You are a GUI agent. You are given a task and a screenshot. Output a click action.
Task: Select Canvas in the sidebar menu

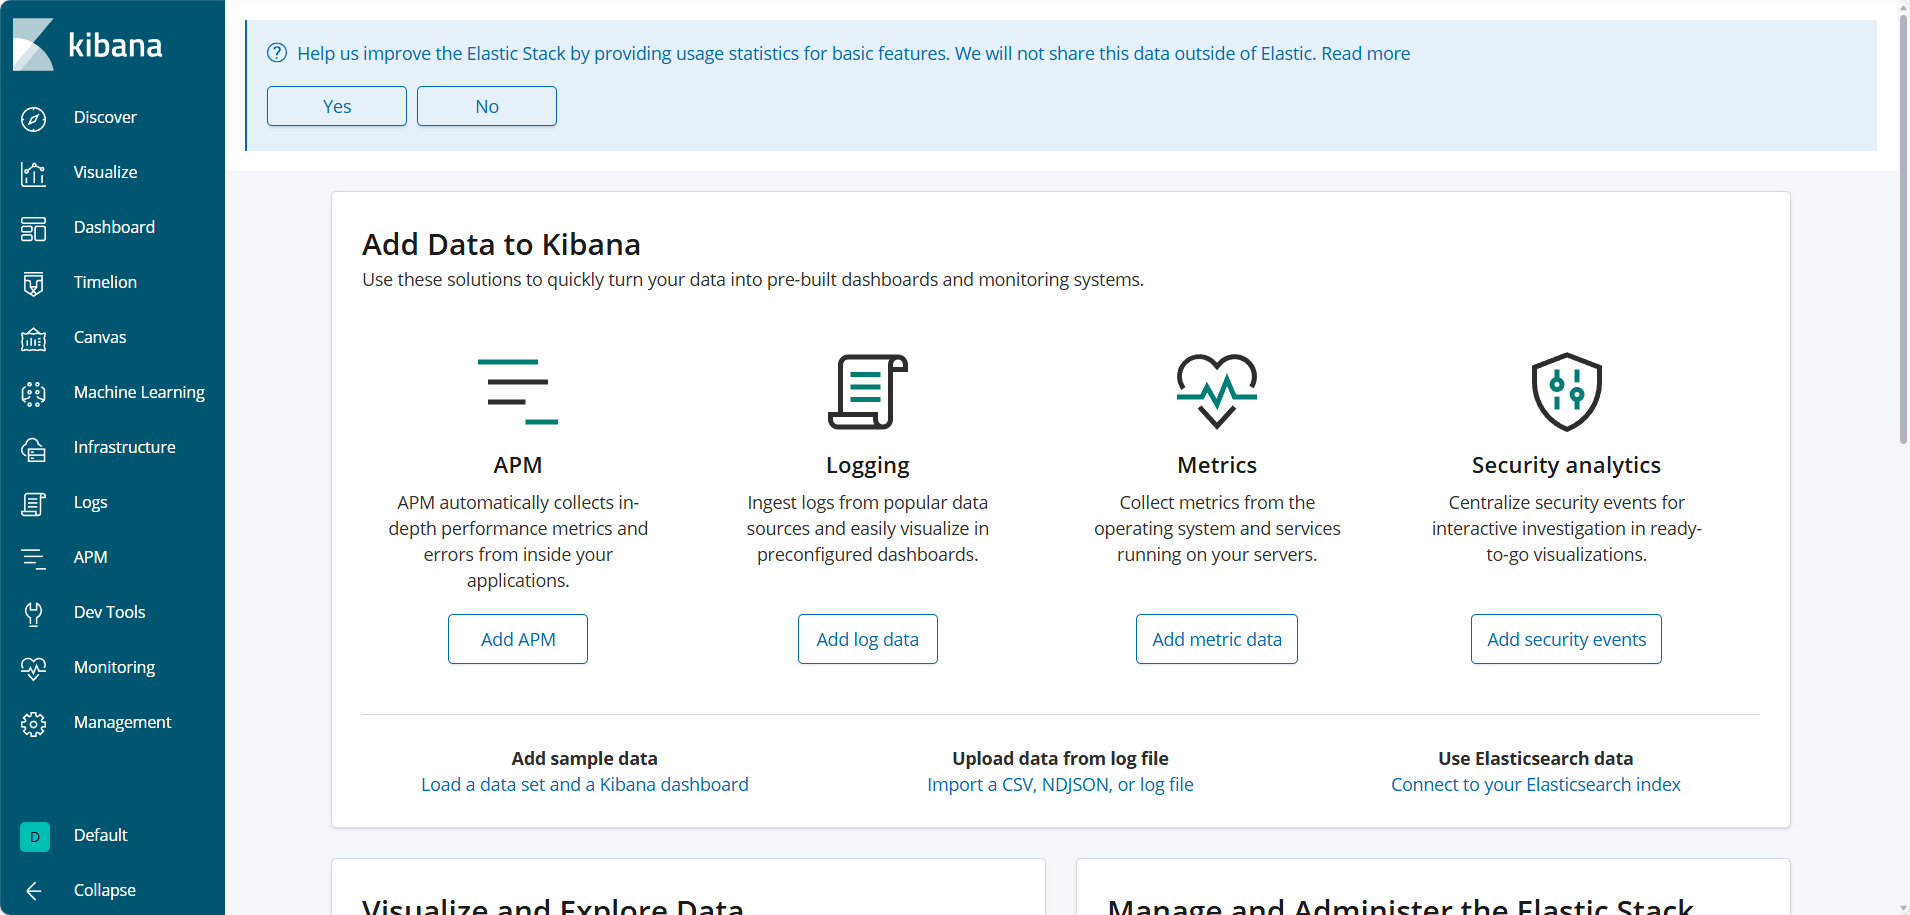(x=100, y=337)
